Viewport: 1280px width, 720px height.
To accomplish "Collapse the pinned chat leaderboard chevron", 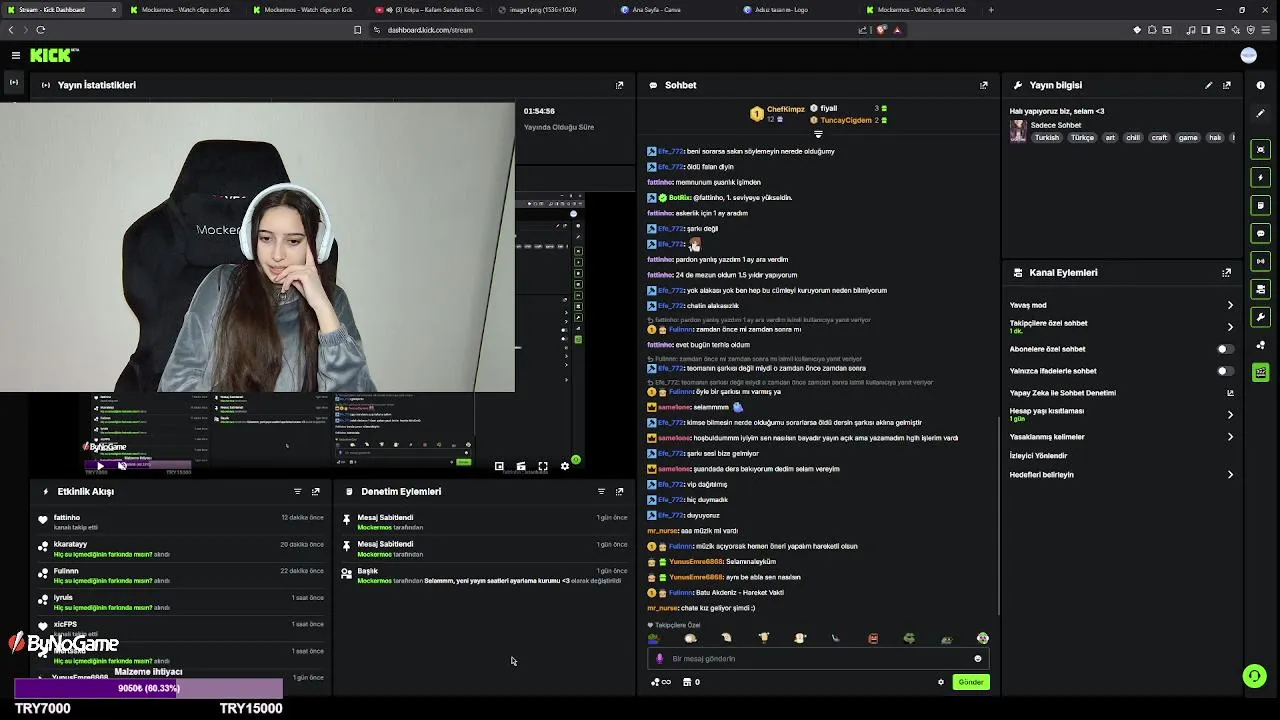I will [x=818, y=134].
